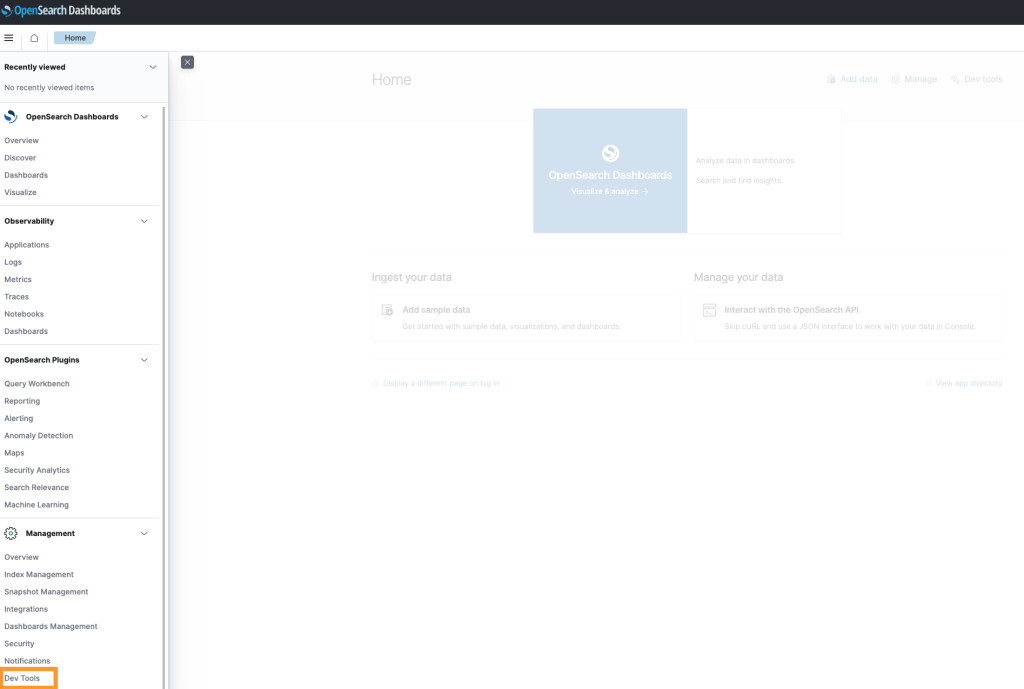This screenshot has height=689, width=1024.
Task: Click Visualize & analyze on the blue card
Action: pos(609,191)
